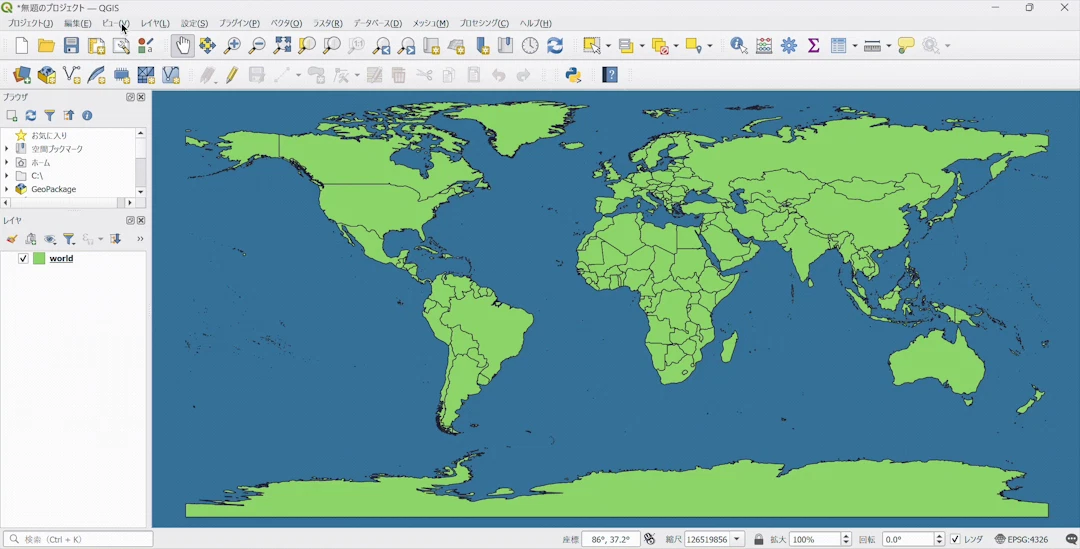Select the Zoom In magnifier tool
This screenshot has height=549, width=1080.
tap(232, 45)
